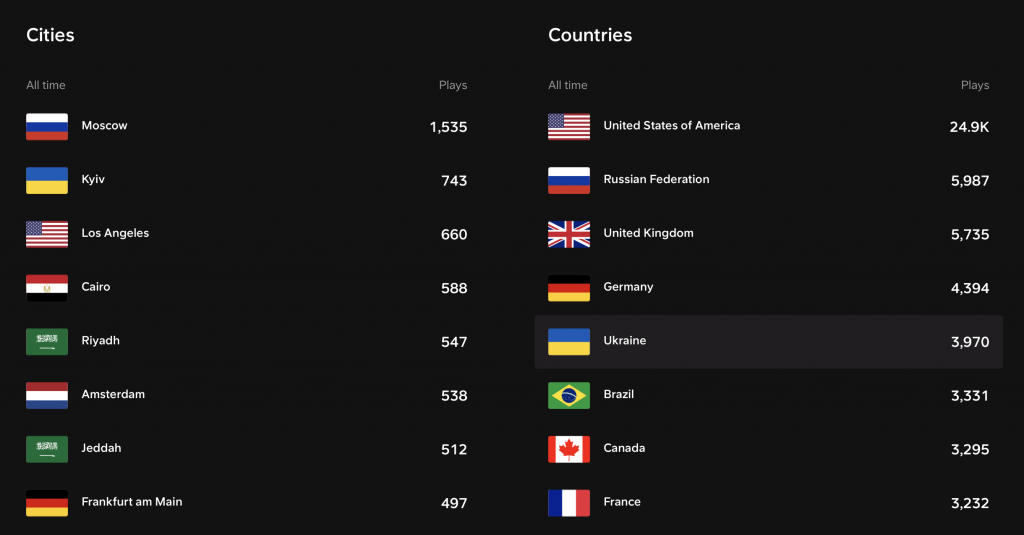The image size is (1024, 535).
Task: Select the Netherlands flag next to Amsterdam
Action: (x=47, y=396)
